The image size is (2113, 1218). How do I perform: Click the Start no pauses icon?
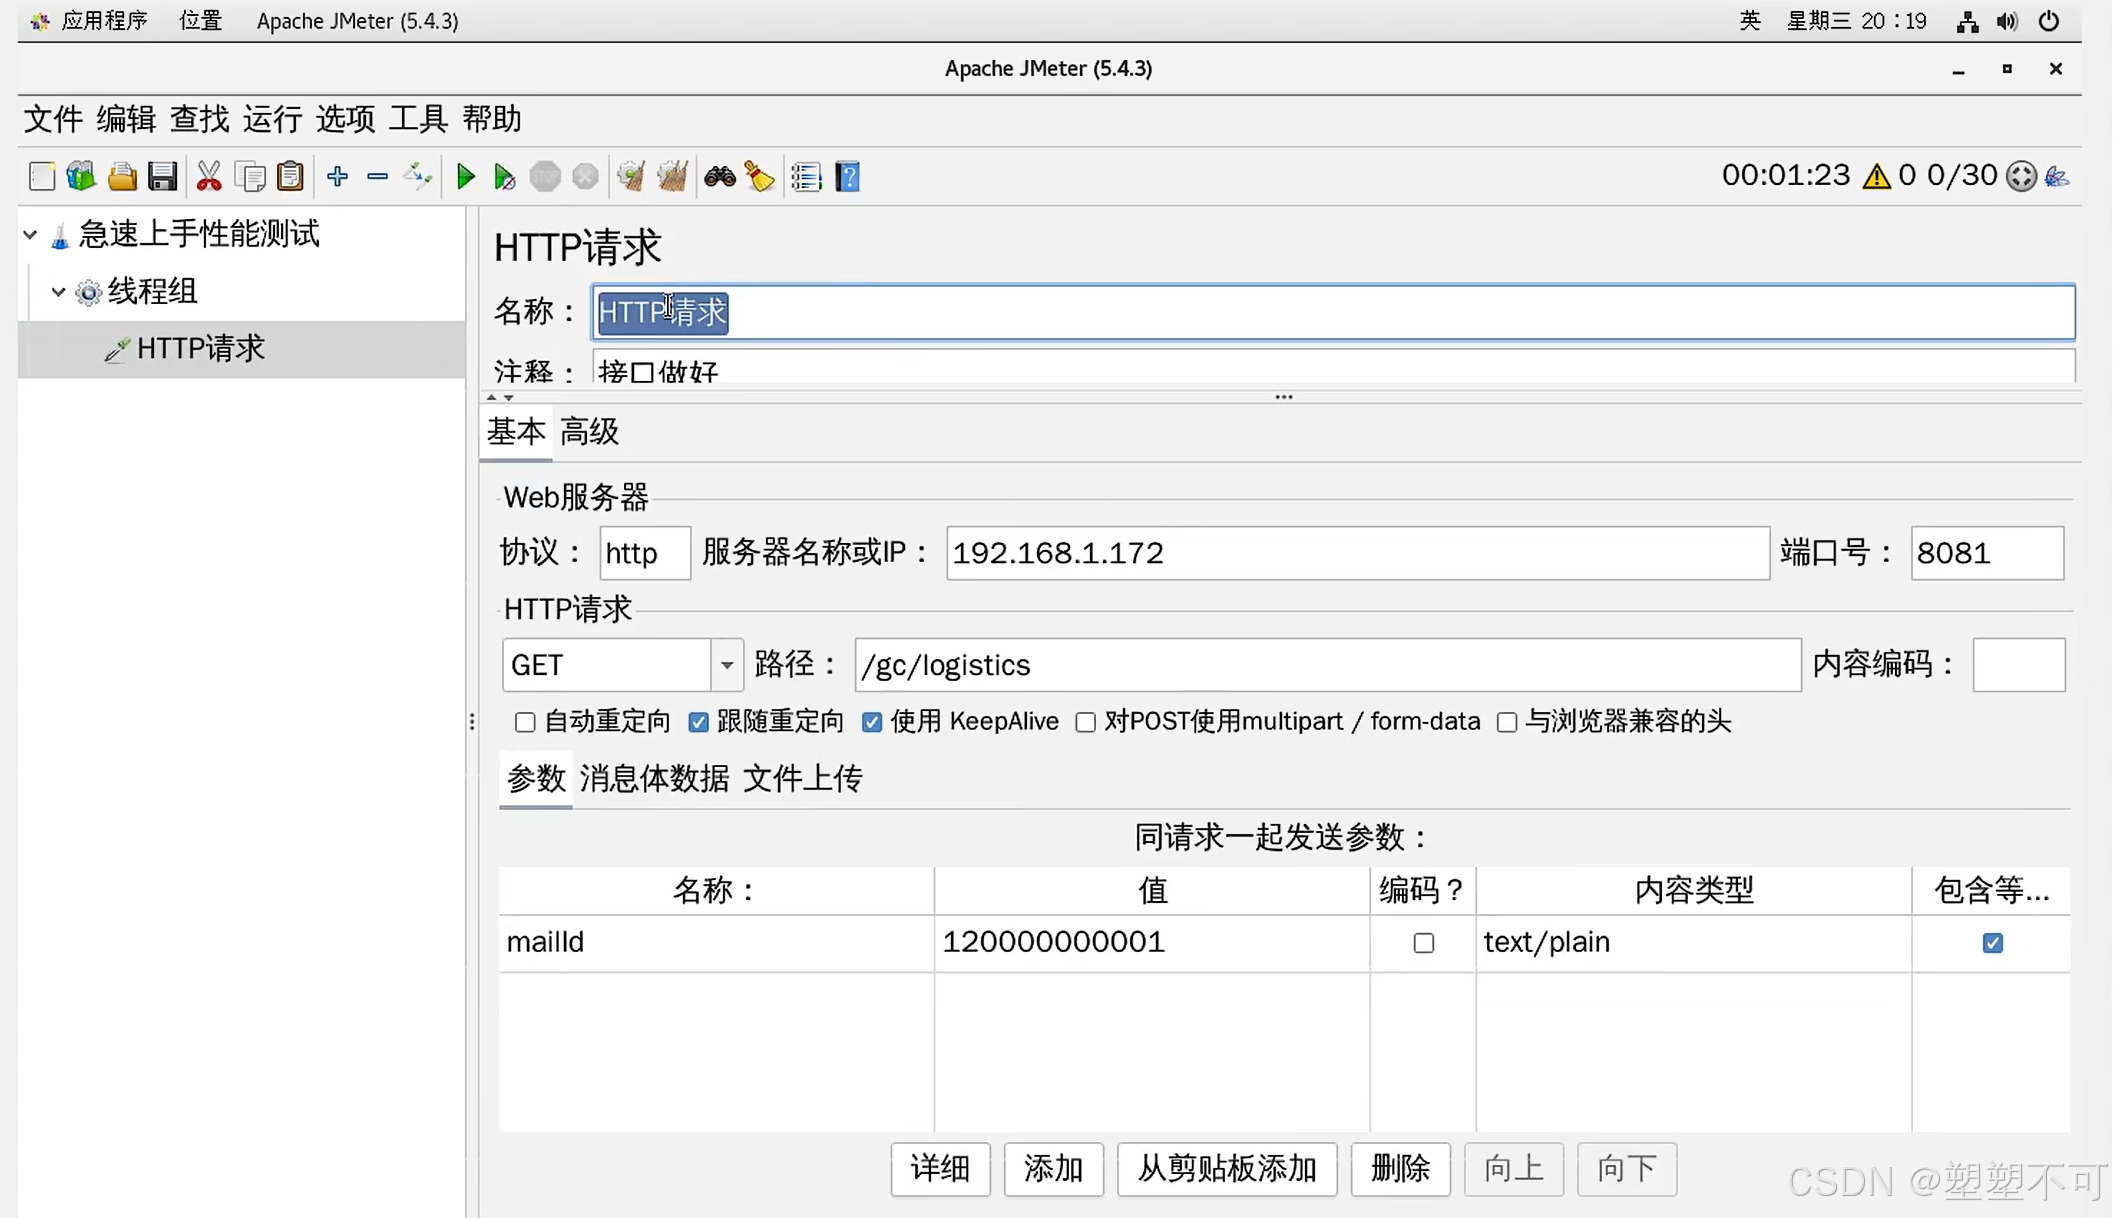[x=504, y=177]
